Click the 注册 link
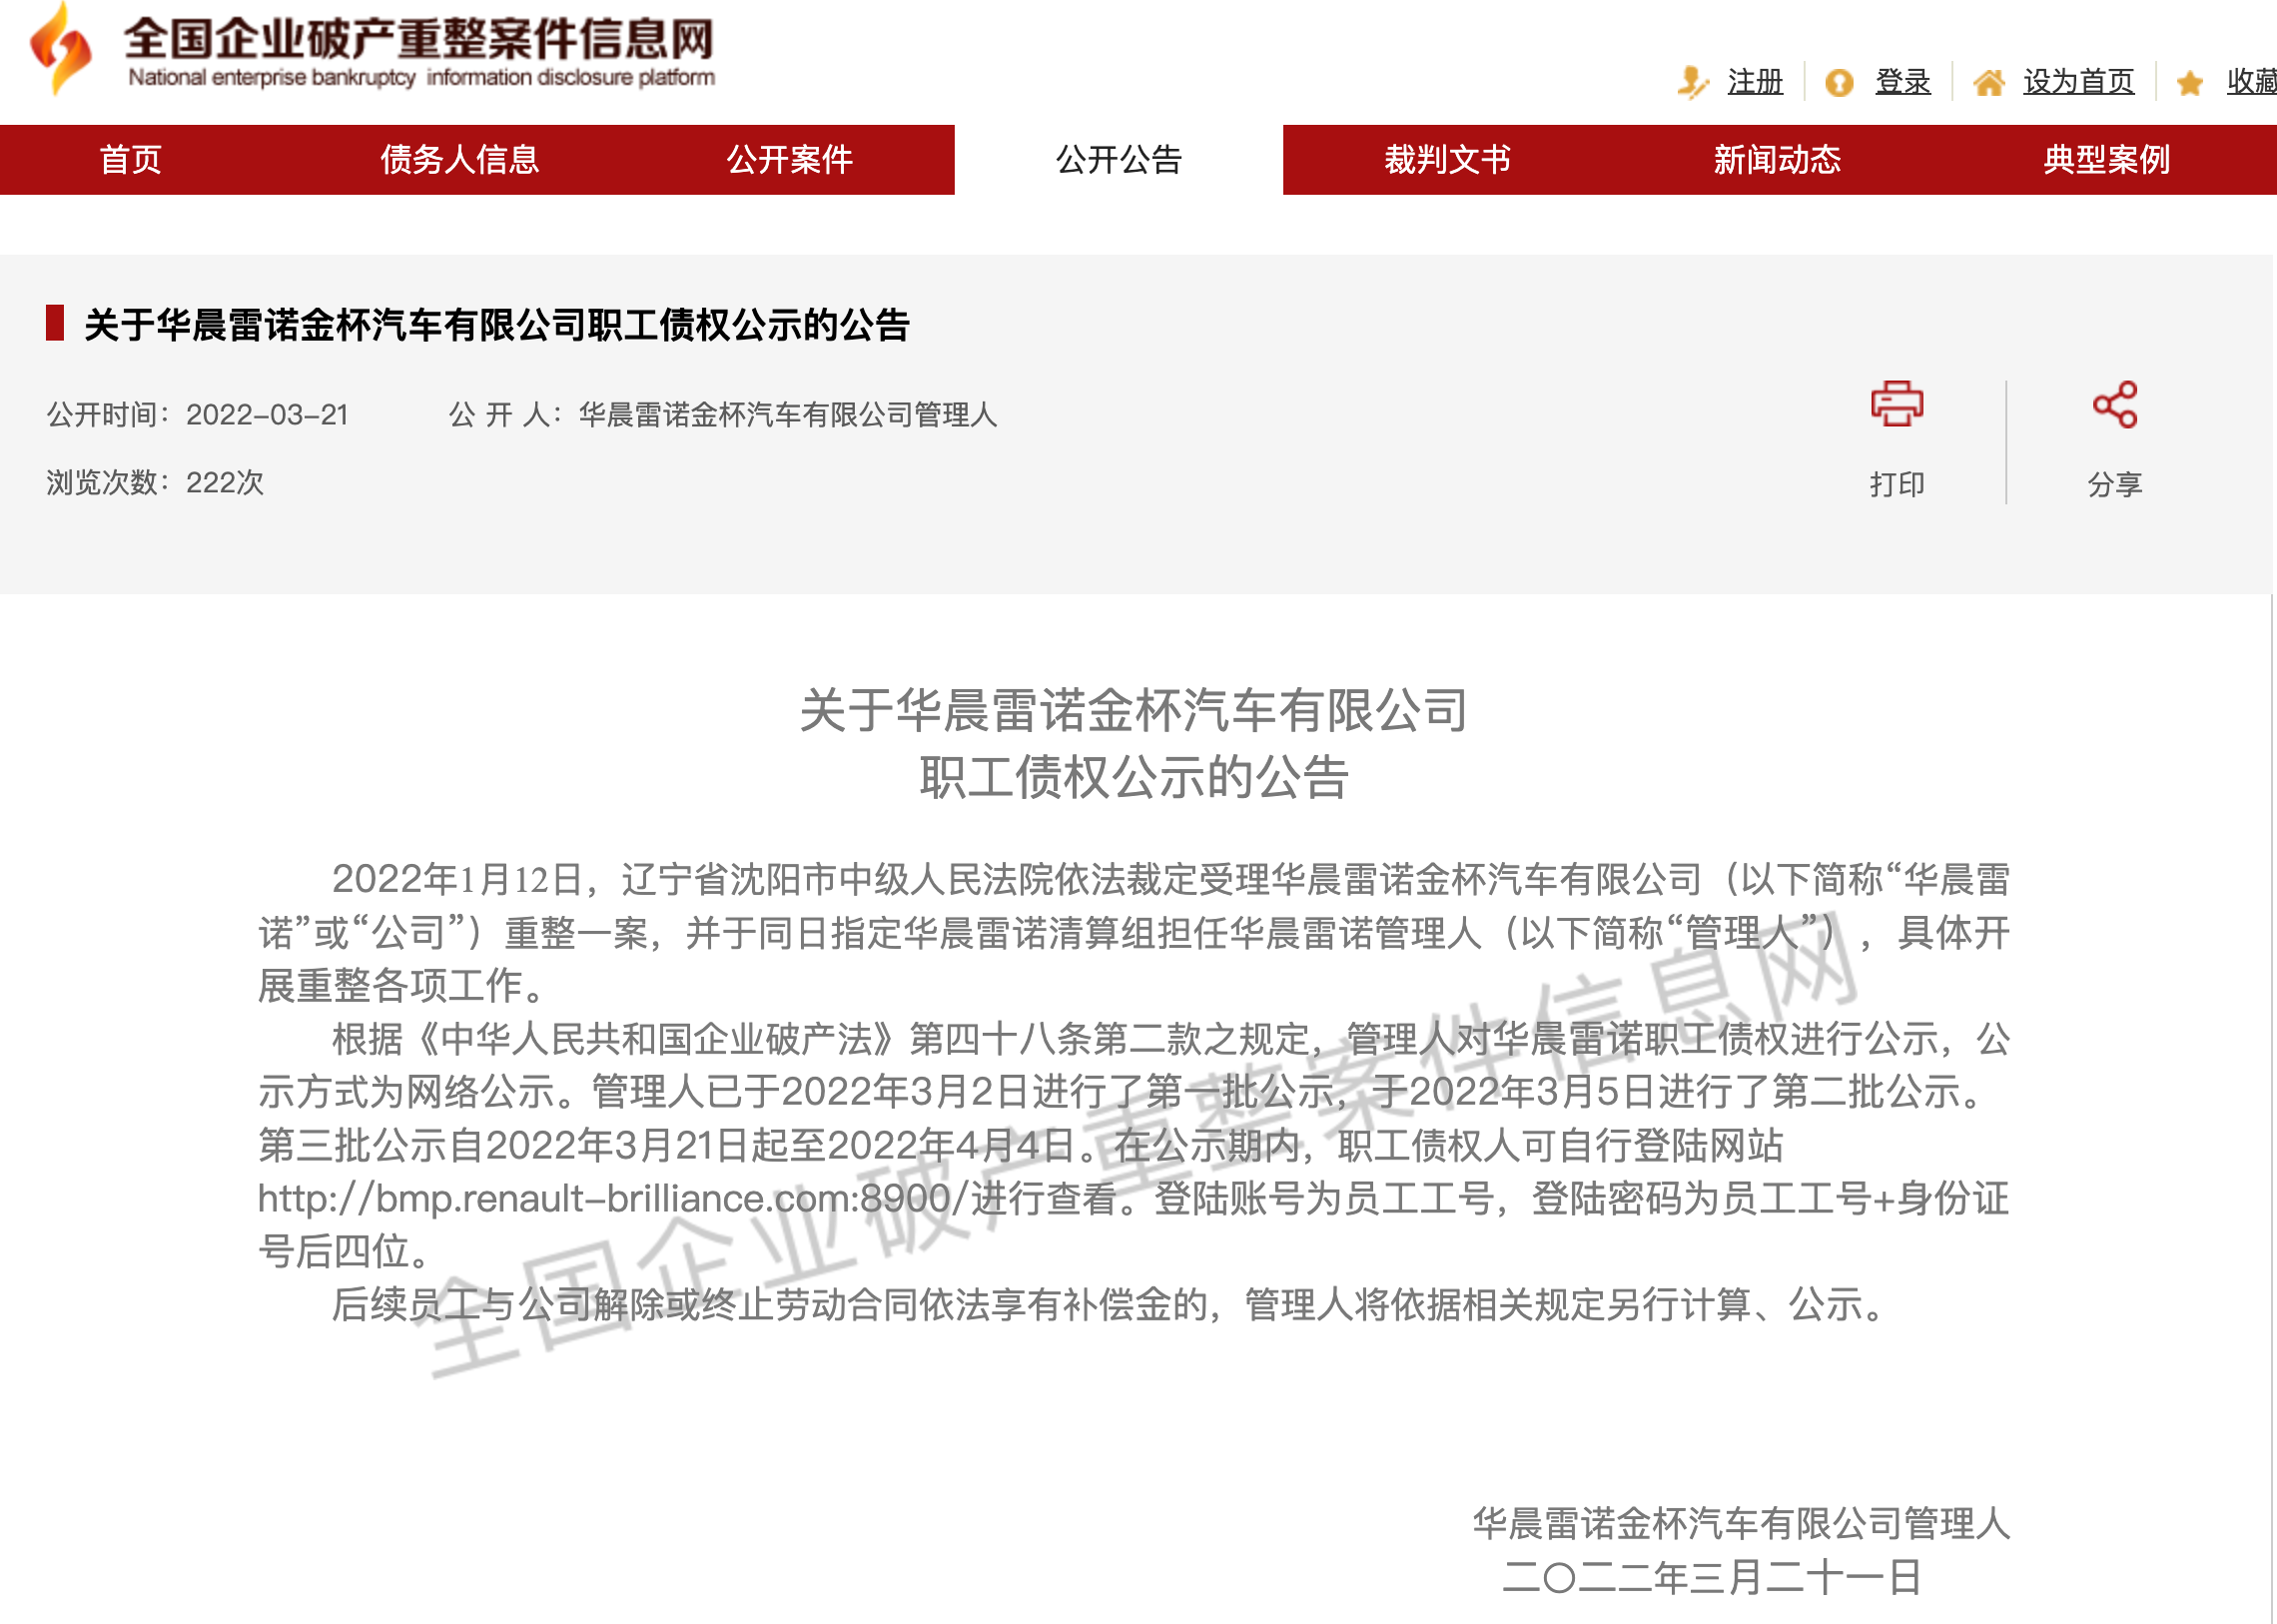This screenshot has height=1624, width=2277. pos(1755,82)
